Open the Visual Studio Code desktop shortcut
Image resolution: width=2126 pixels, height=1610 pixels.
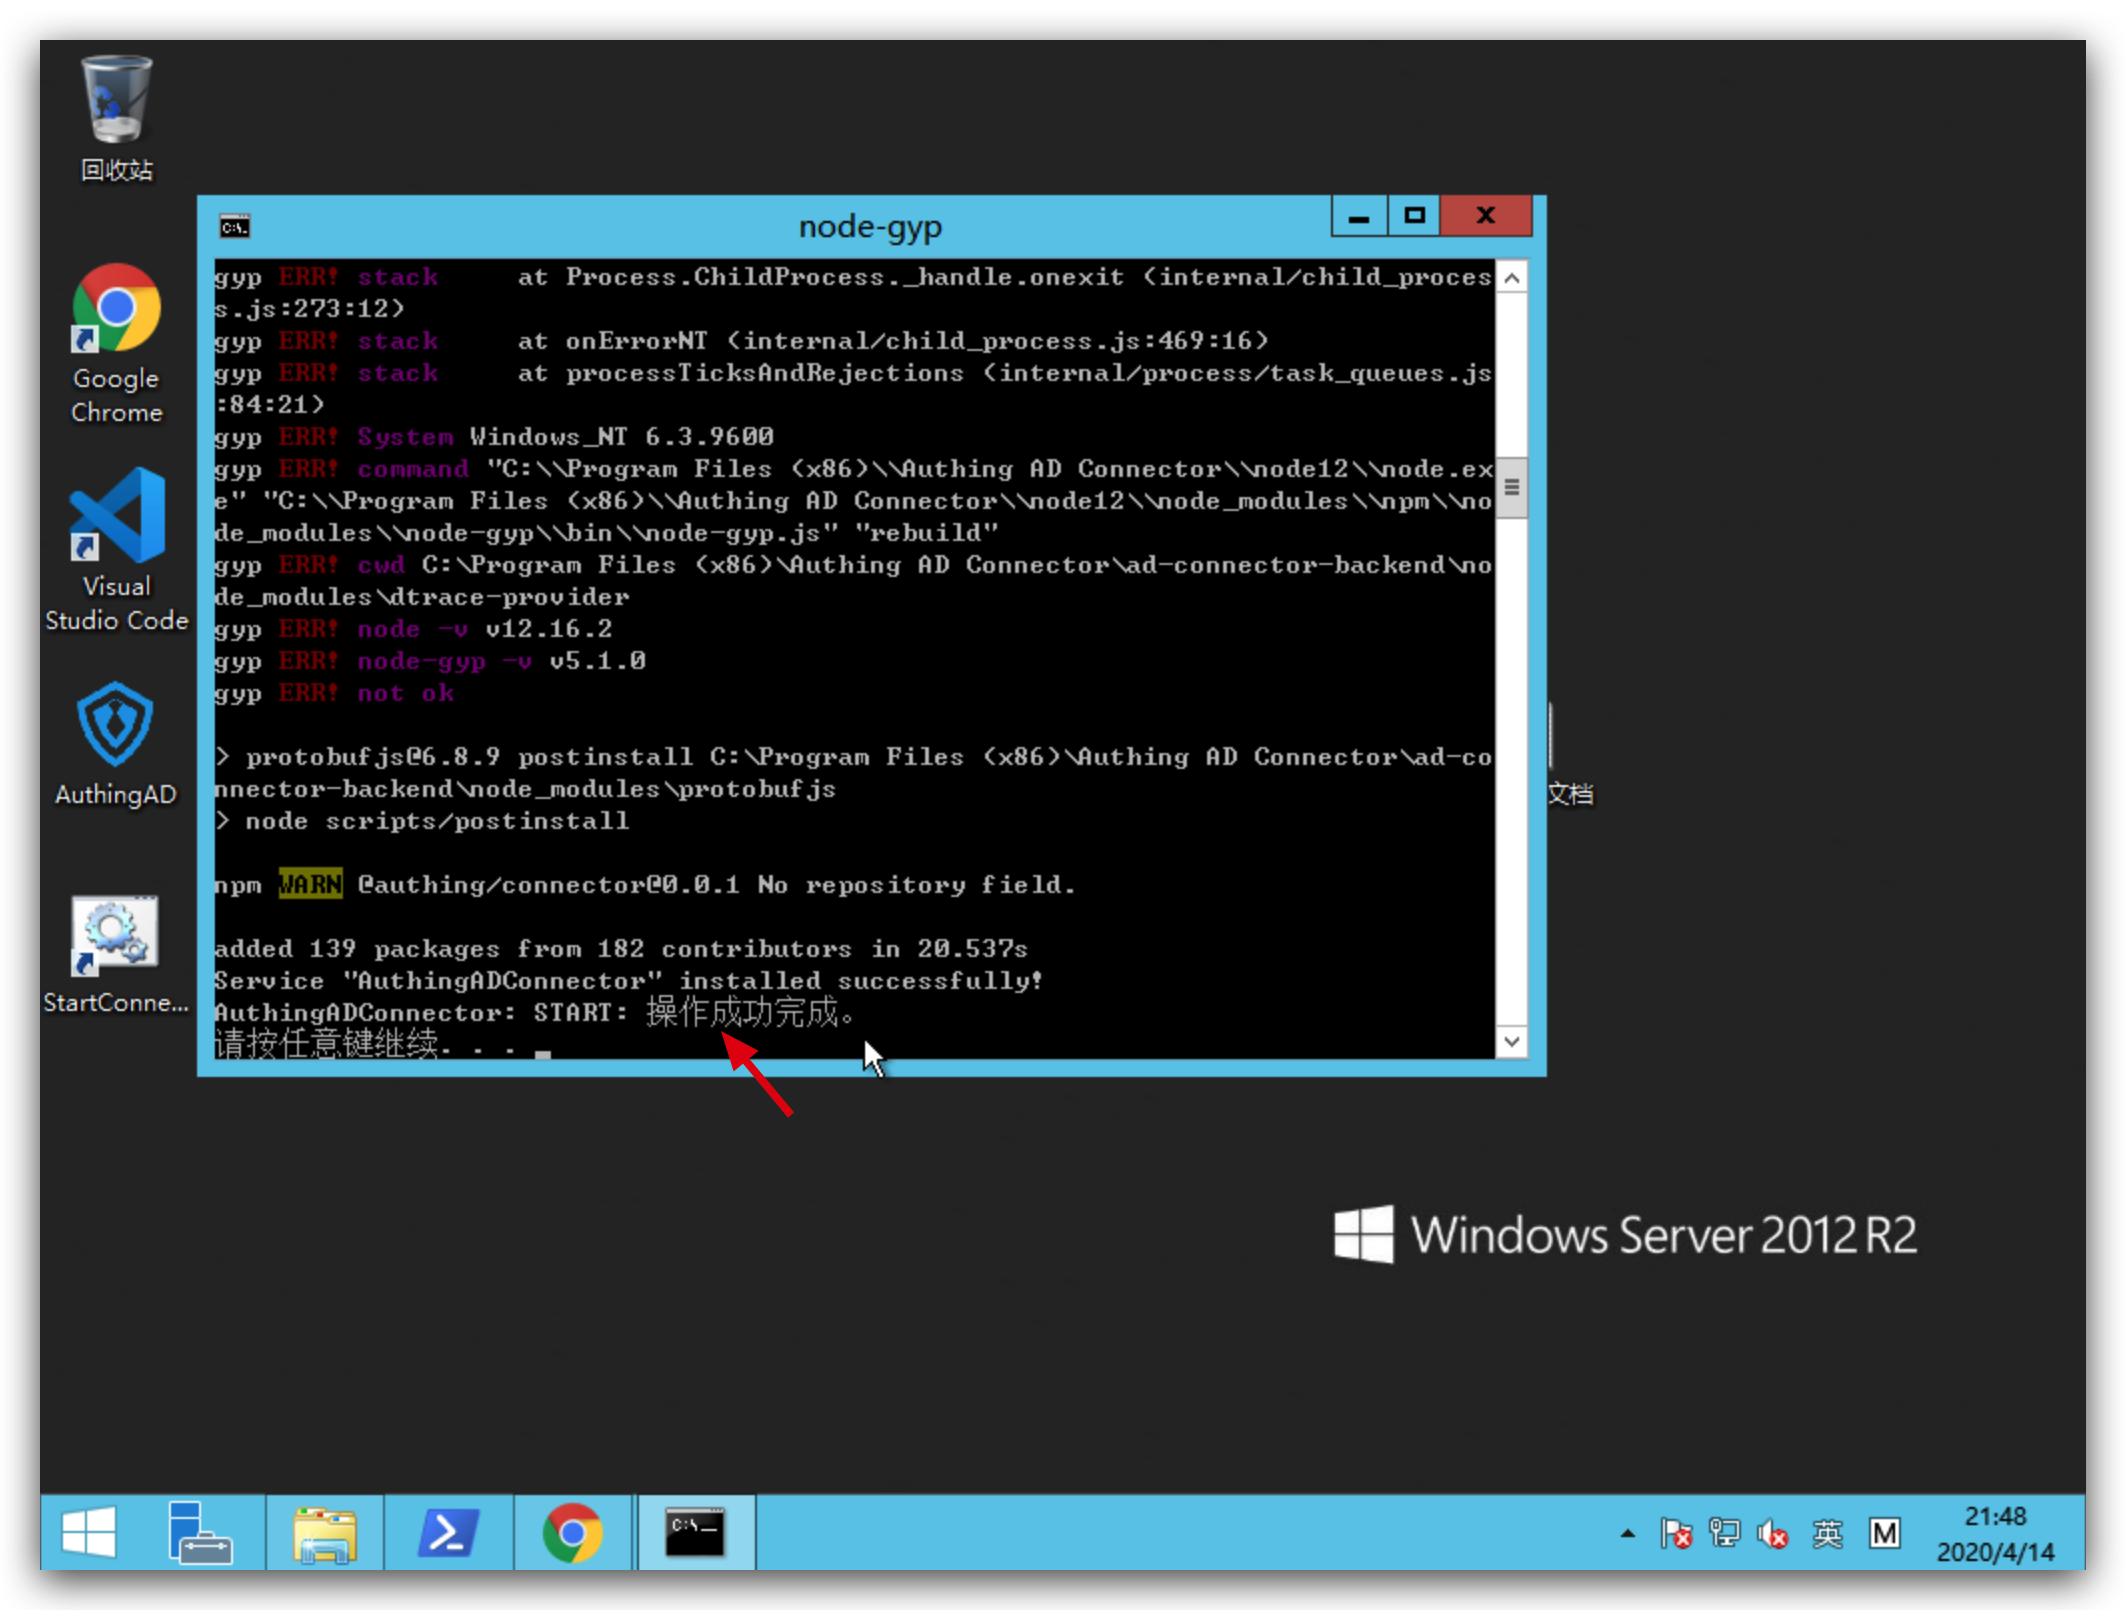click(x=116, y=517)
